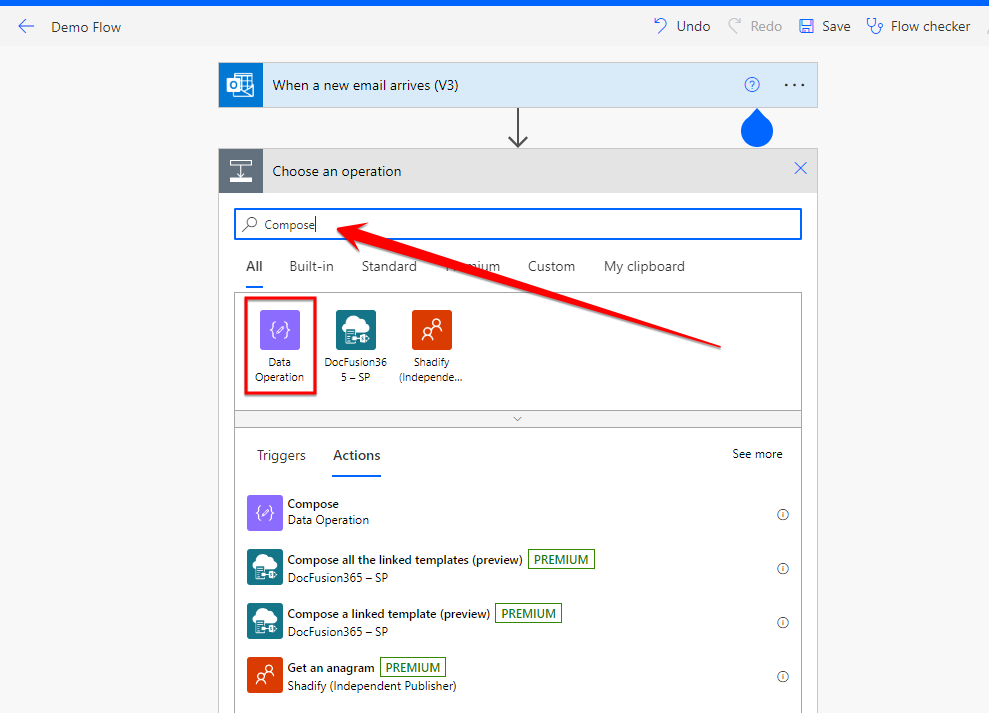
Task: Click icon for Compose a linked template
Action: click(265, 622)
